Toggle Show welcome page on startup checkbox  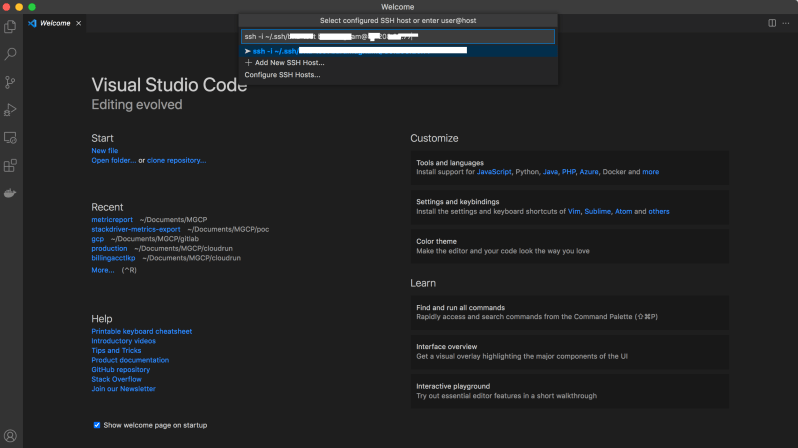coord(97,425)
